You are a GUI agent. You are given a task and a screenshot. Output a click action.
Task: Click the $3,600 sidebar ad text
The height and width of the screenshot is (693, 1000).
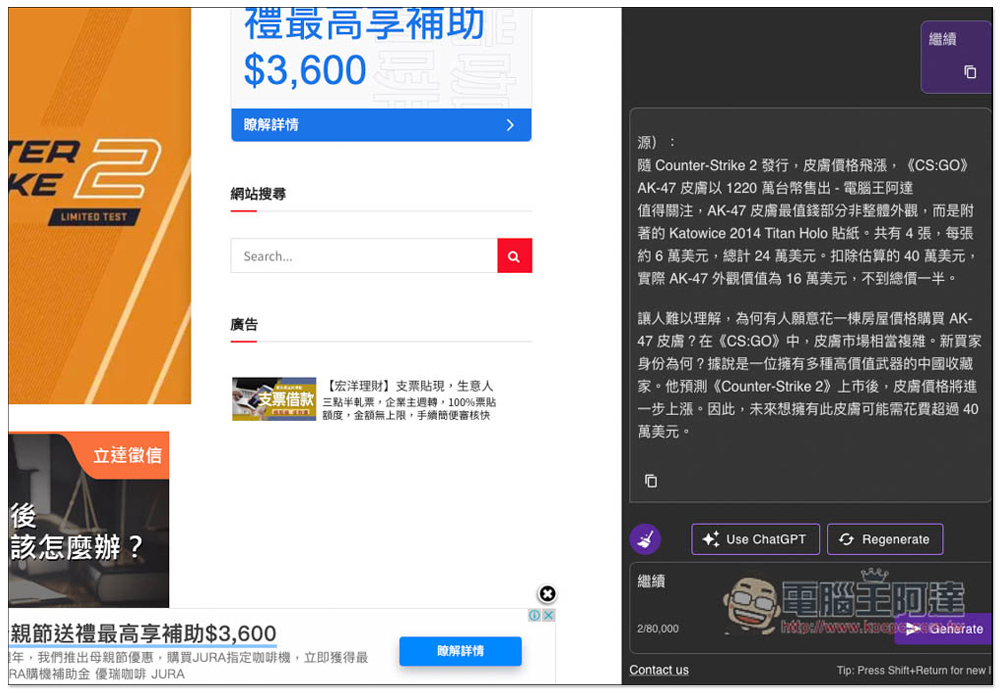coord(305,69)
